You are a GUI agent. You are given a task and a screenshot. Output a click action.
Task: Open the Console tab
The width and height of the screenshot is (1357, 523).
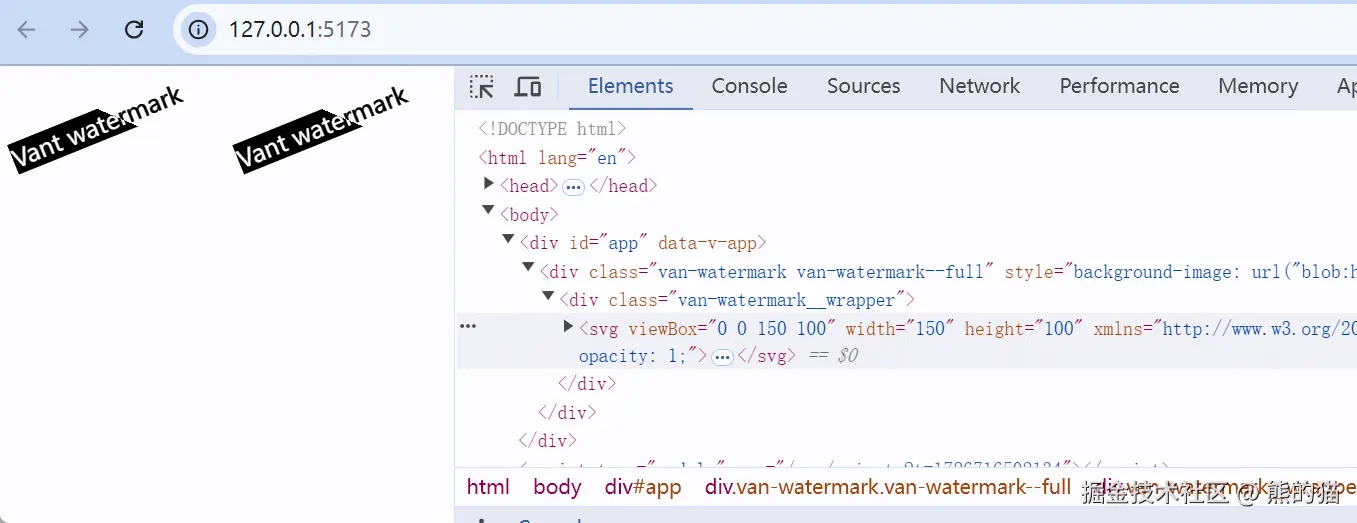click(749, 86)
